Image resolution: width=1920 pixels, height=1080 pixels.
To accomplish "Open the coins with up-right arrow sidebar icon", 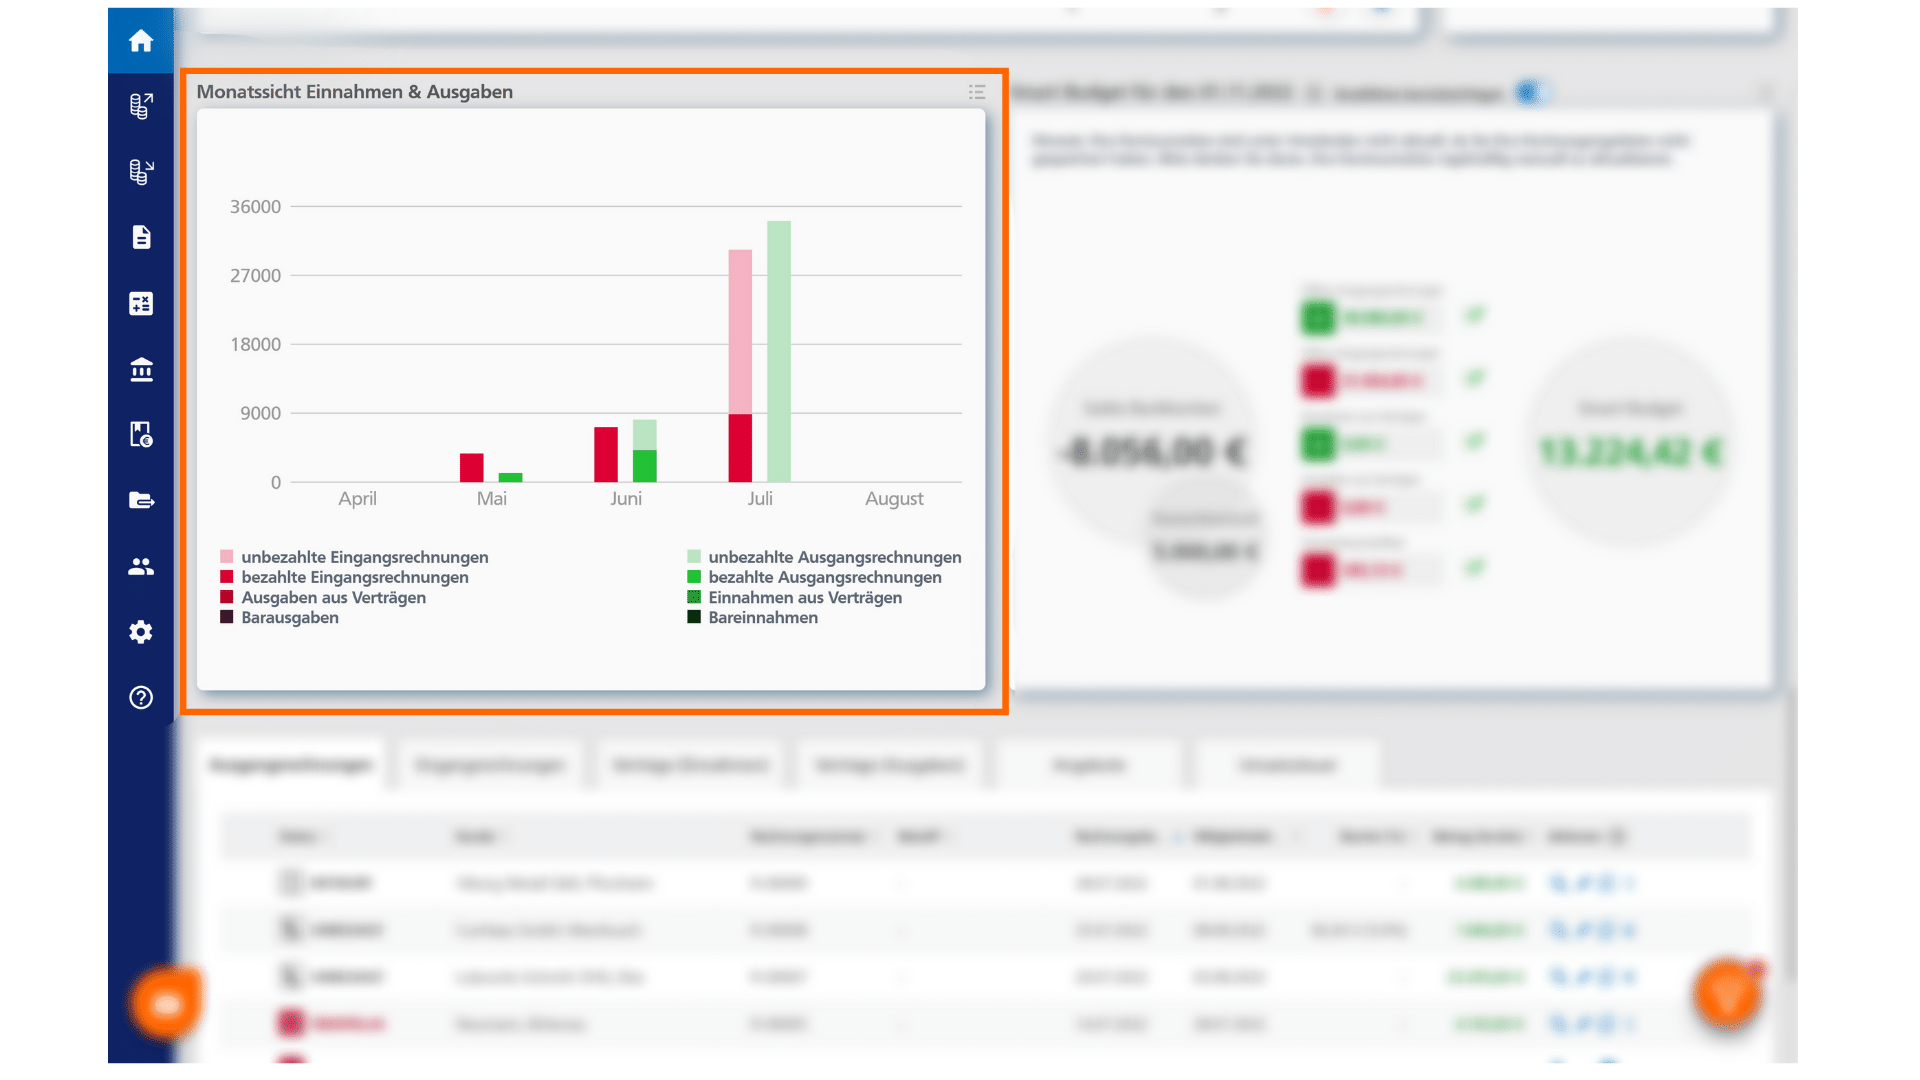I will pos(141,106).
